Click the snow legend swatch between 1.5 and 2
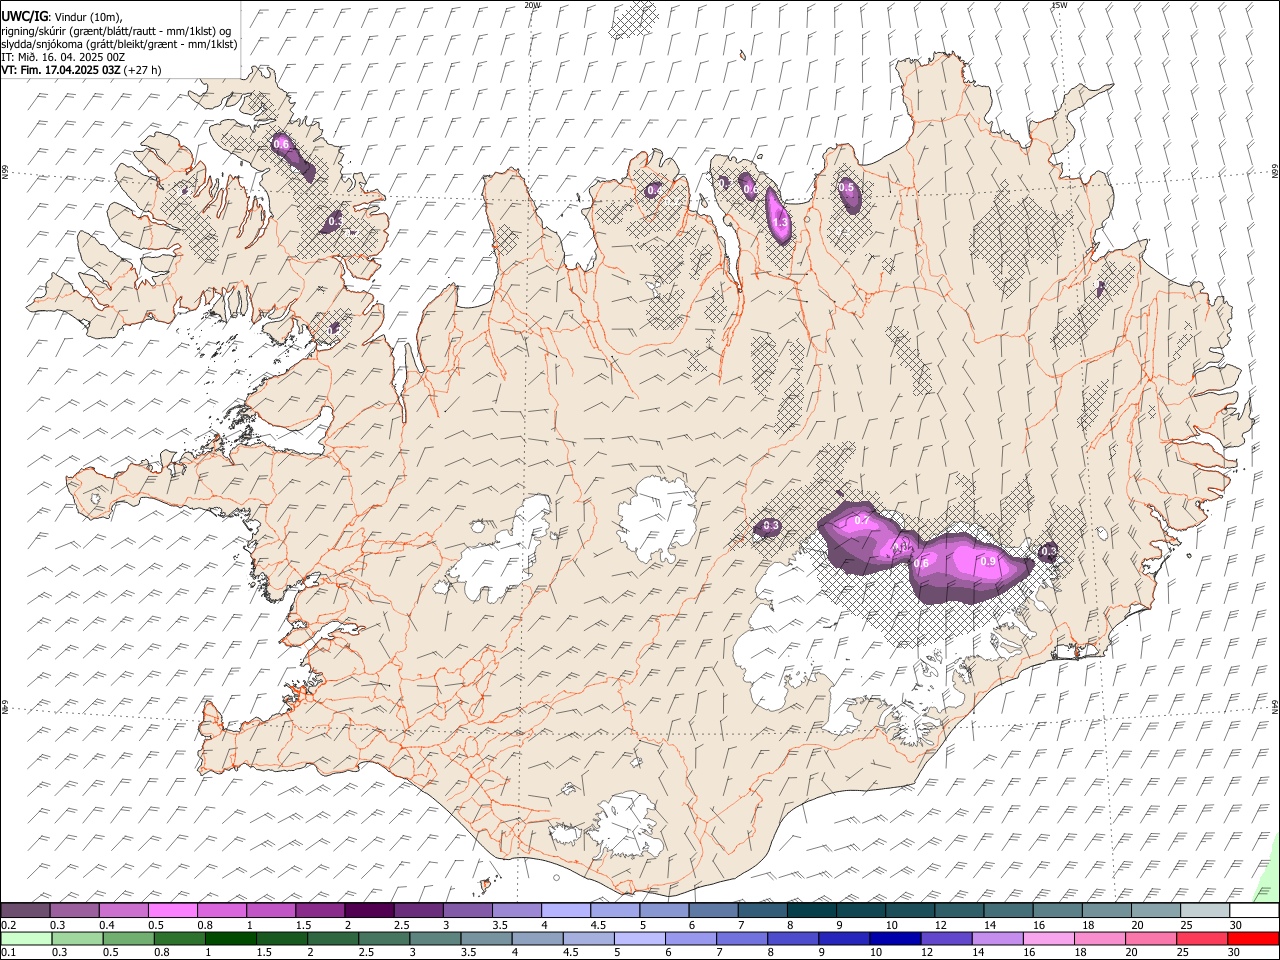The height and width of the screenshot is (960, 1280). tap(320, 910)
